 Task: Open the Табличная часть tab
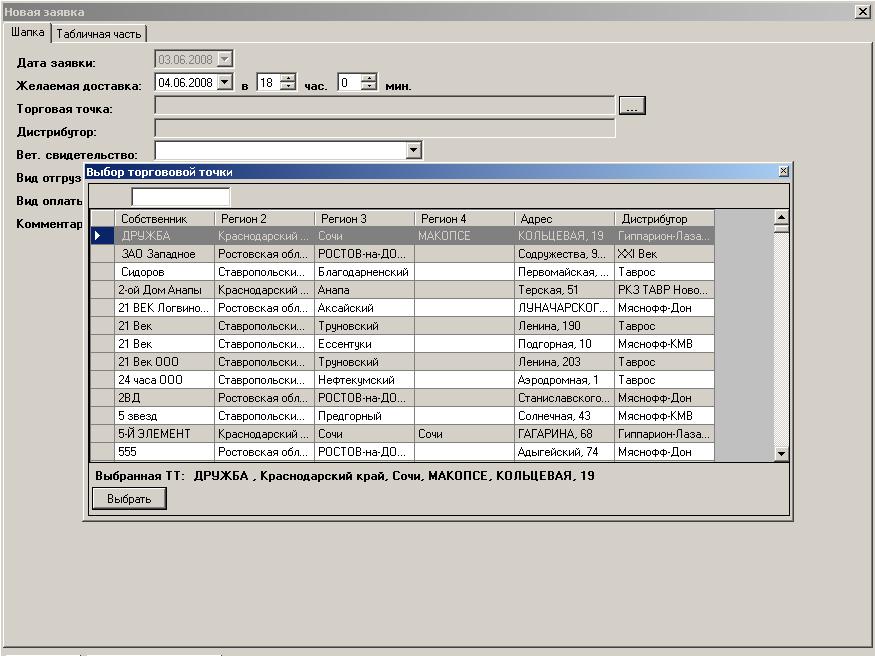pyautogui.click(x=99, y=34)
